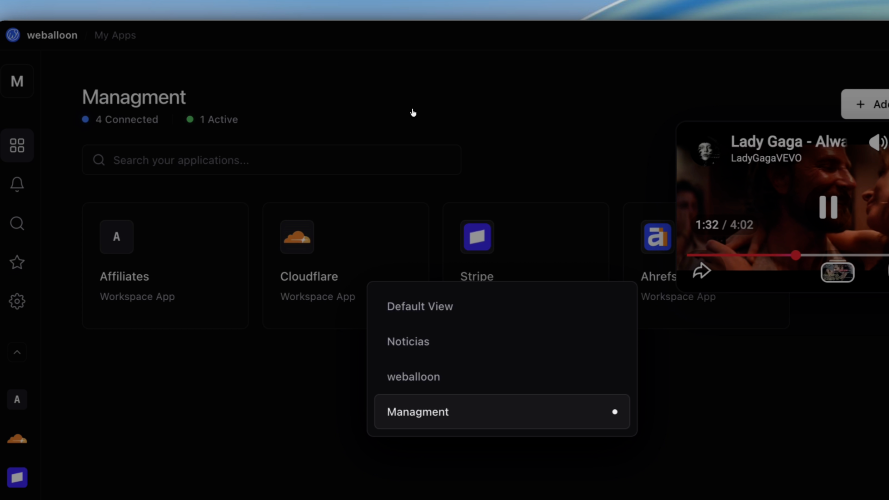Click the video thumbnail button beside share
The image size is (889, 500).
837,272
